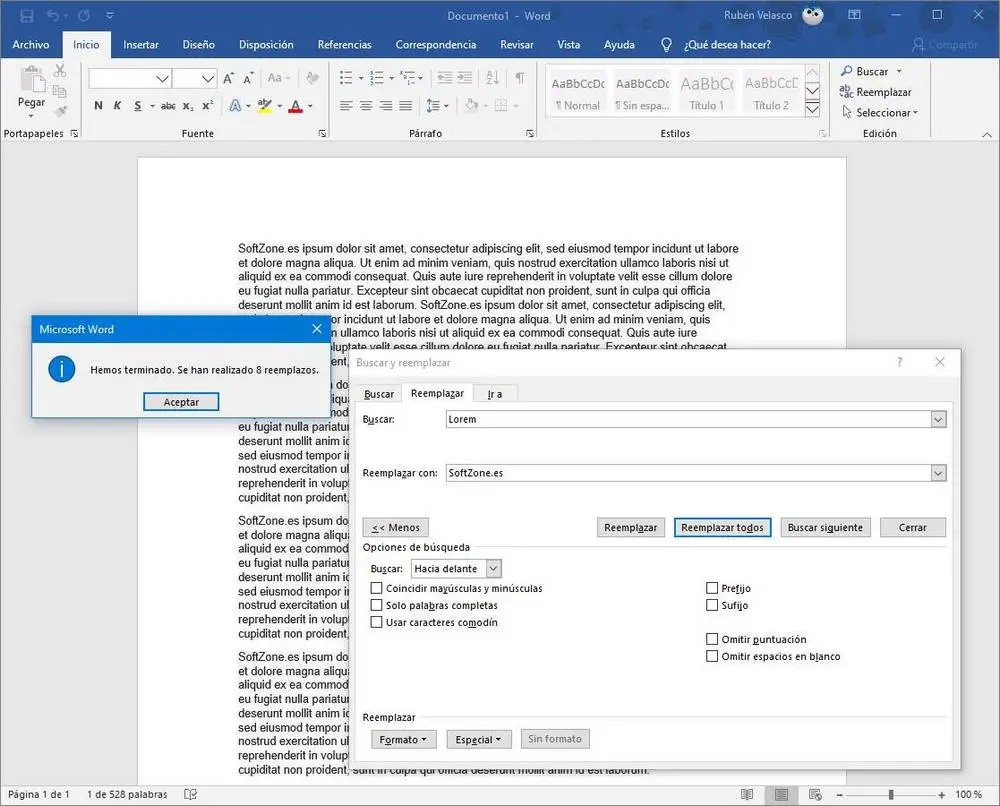Align text to the left
Image resolution: width=1000 pixels, height=806 pixels.
click(x=346, y=106)
